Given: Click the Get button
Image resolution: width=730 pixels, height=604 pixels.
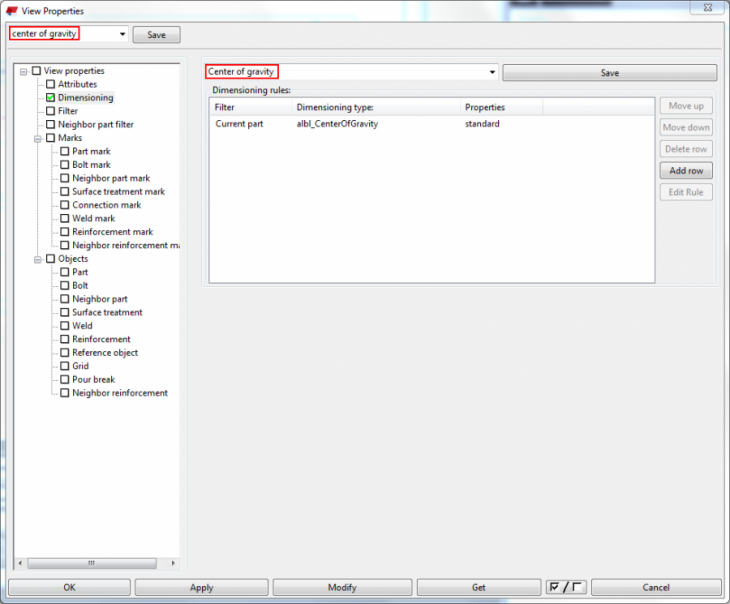Looking at the screenshot, I should click(x=479, y=587).
